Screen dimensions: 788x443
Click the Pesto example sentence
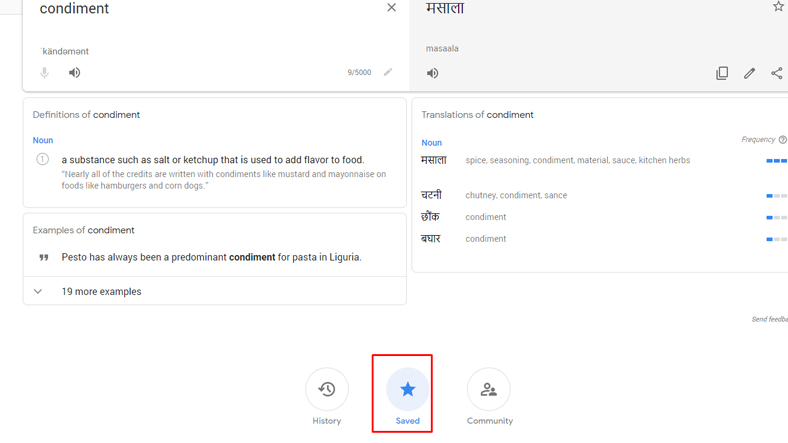(212, 257)
